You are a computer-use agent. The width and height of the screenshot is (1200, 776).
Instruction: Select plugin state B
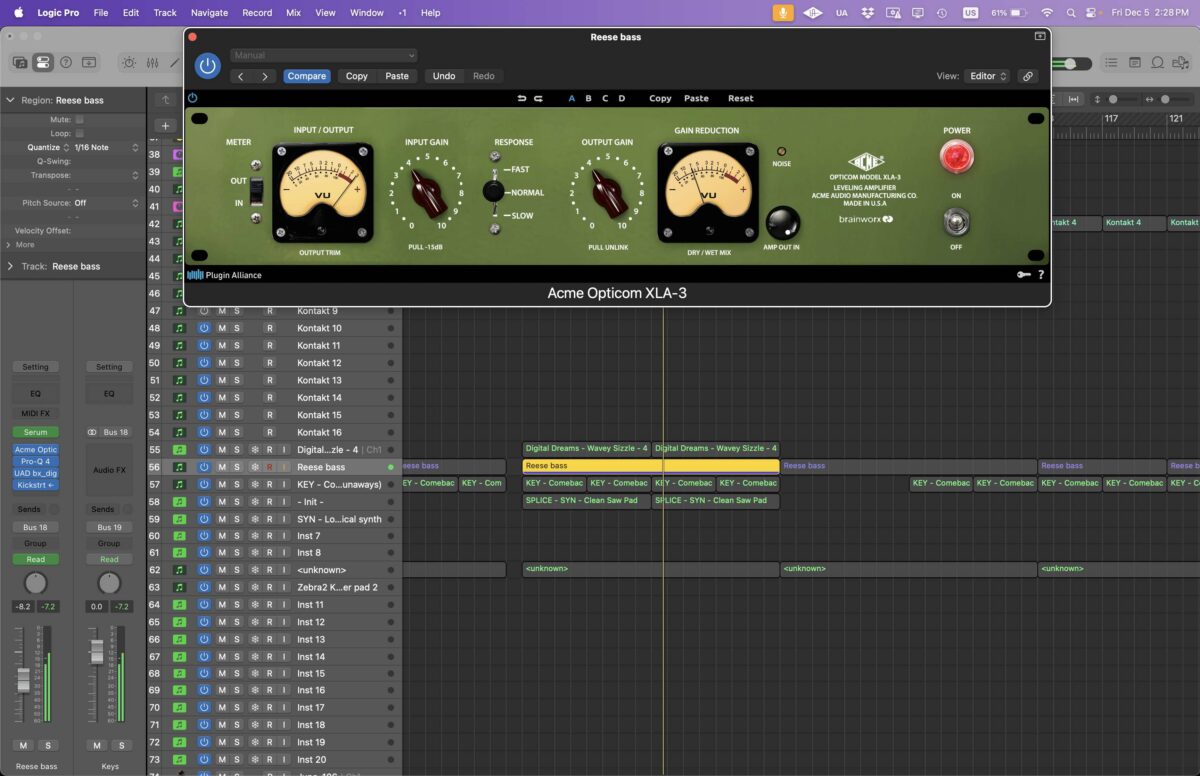tap(588, 98)
